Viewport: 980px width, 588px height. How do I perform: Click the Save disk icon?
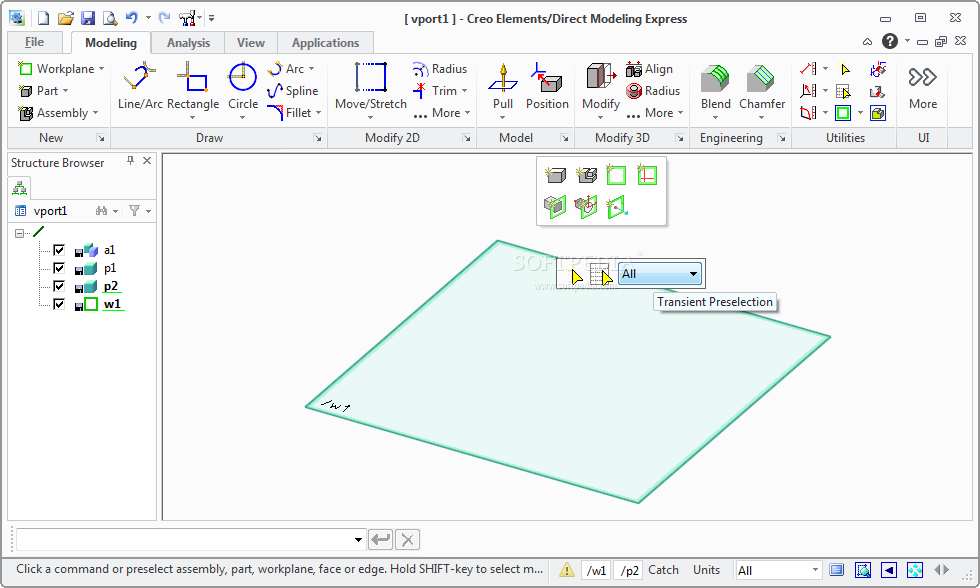pos(88,18)
